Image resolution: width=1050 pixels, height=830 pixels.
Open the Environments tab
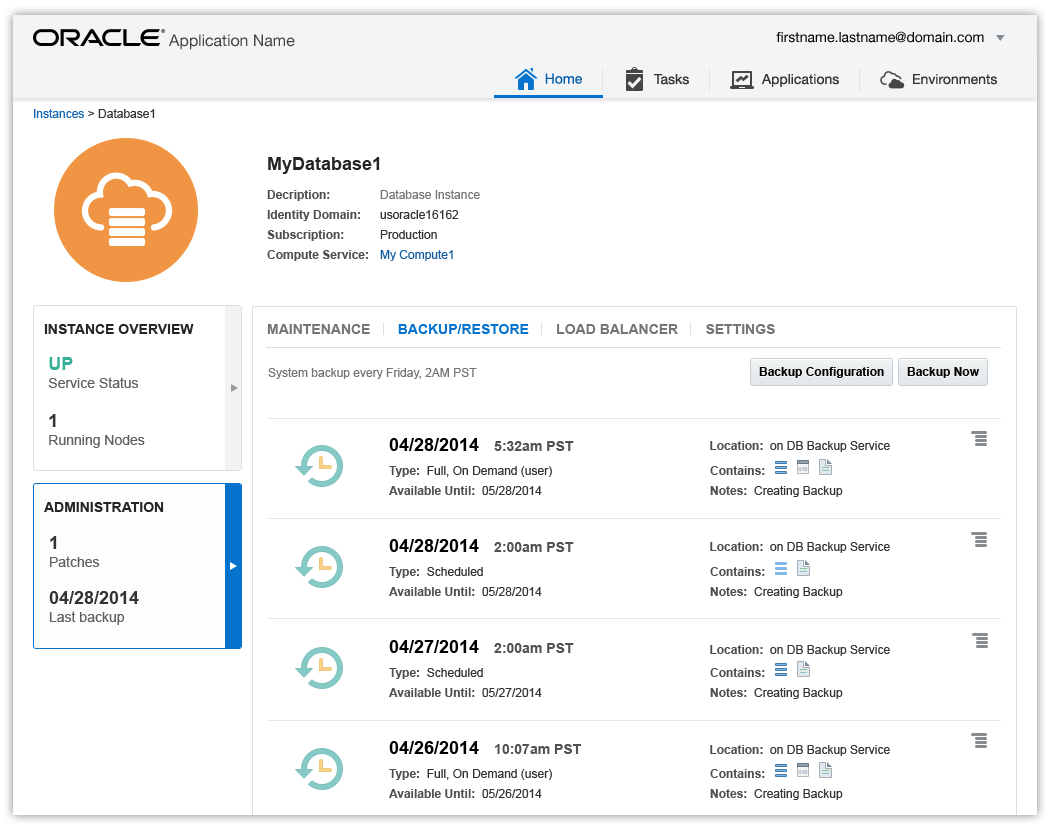pos(938,80)
